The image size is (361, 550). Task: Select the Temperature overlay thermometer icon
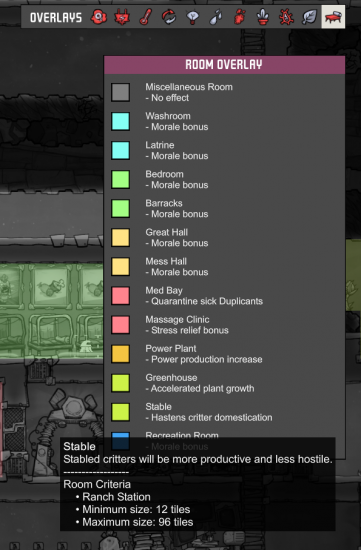coord(146,17)
